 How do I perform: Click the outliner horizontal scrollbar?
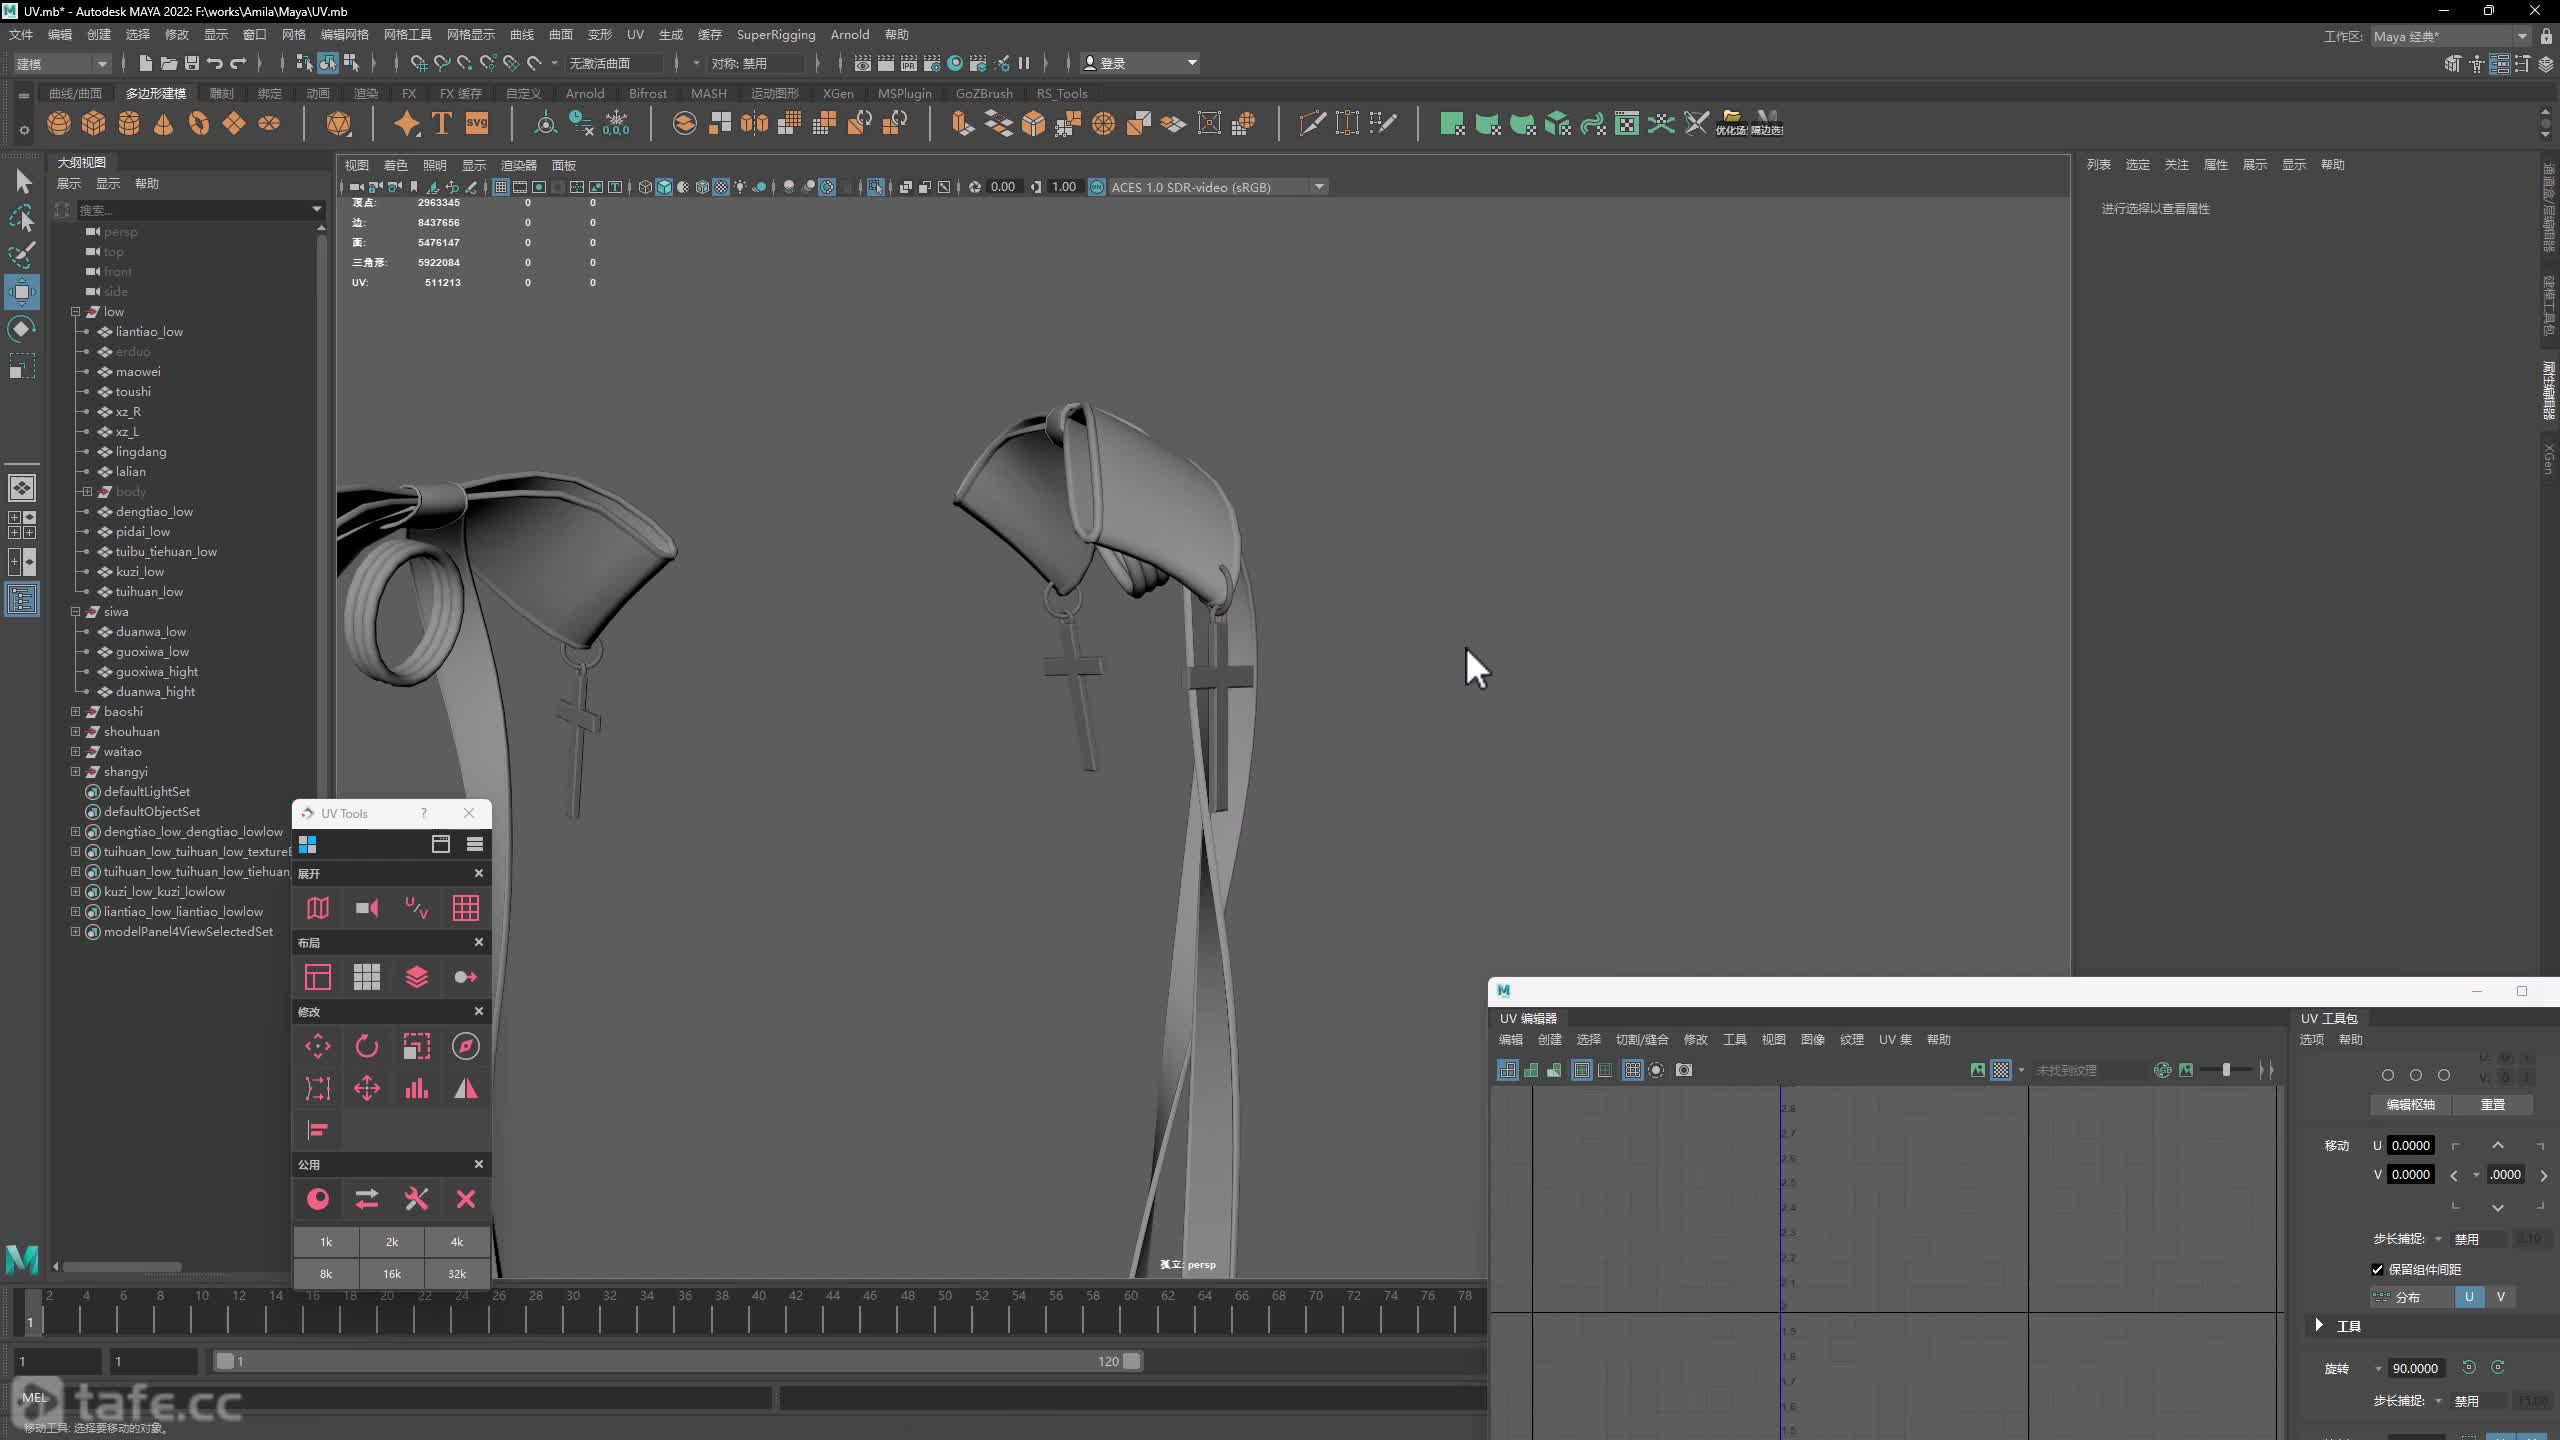point(122,1266)
